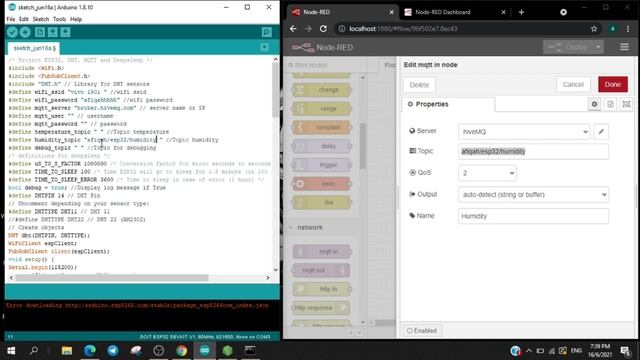Image resolution: width=640 pixels, height=360 pixels.
Task: Open the Arduino Serial Monitor icon
Action: pyautogui.click(x=267, y=32)
